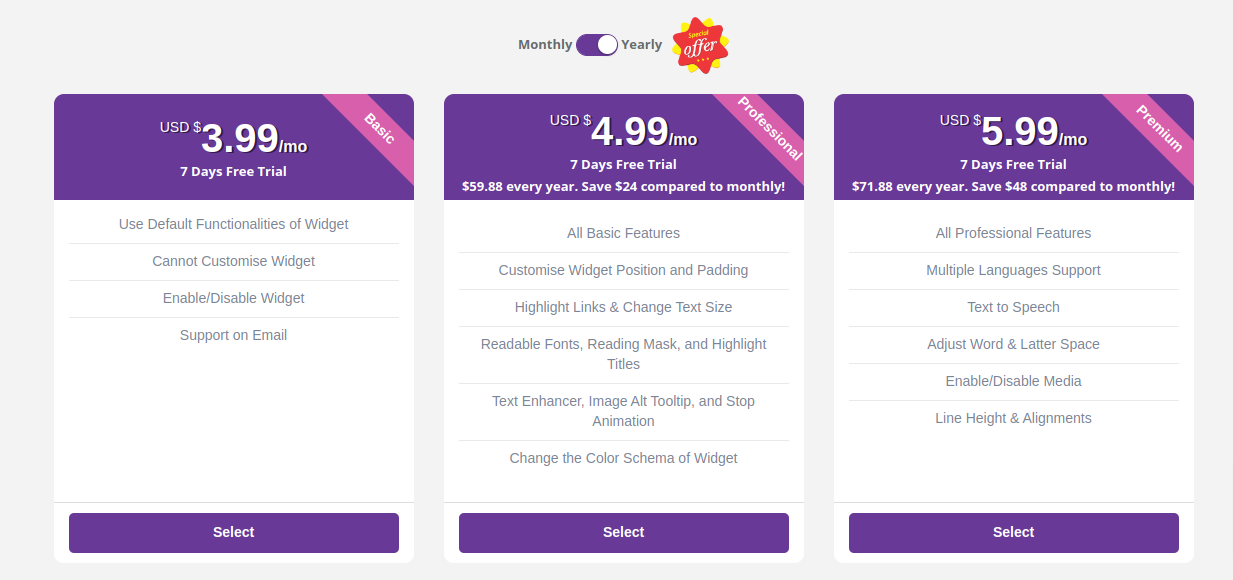Viewport: 1233px width, 580px height.
Task: Click the 5.99/mo price heading
Action: (1014, 131)
